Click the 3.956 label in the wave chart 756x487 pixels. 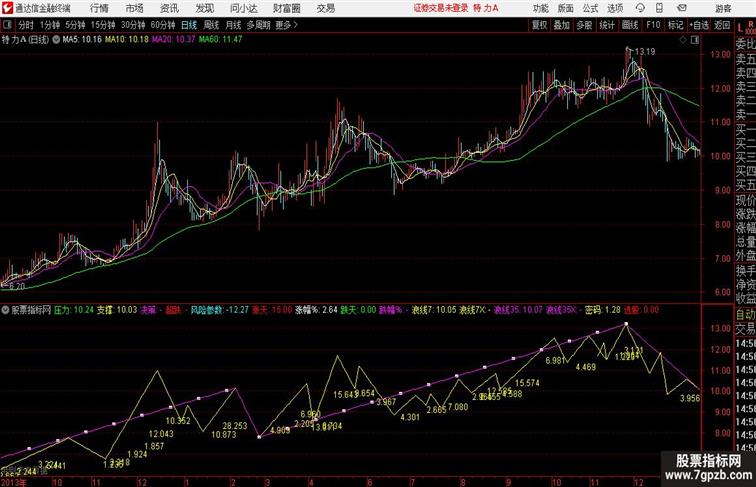point(690,398)
